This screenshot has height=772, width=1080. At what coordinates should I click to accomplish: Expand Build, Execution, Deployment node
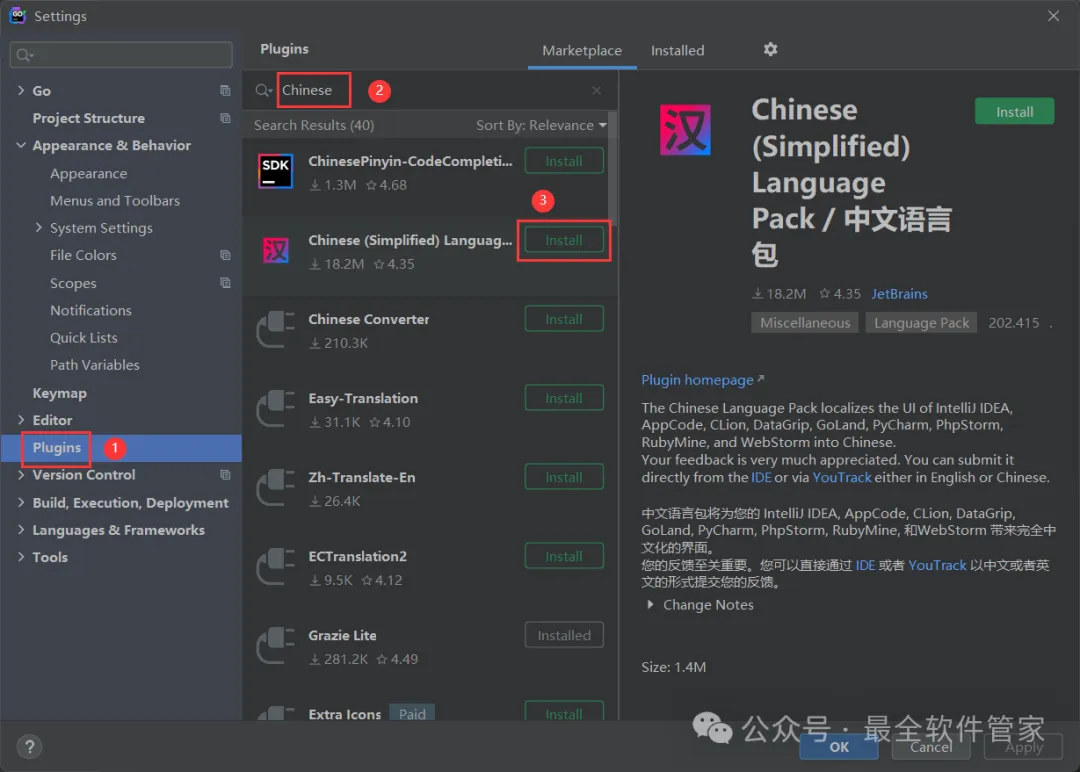click(x=21, y=502)
